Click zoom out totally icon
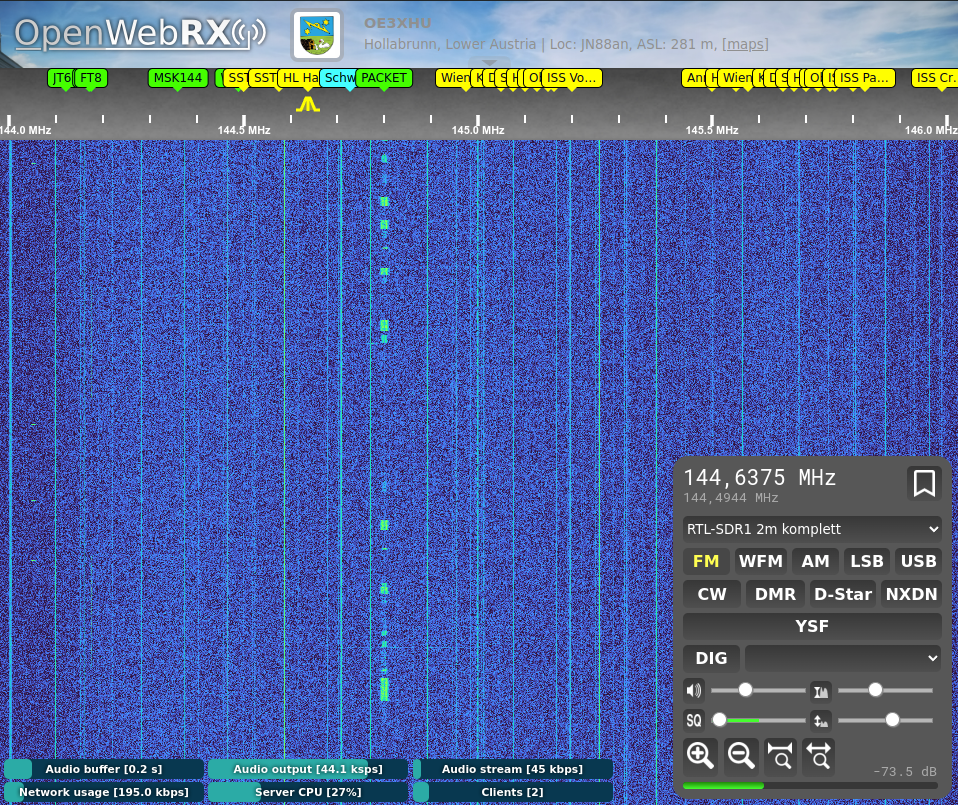The height and width of the screenshot is (805, 958). [819, 756]
